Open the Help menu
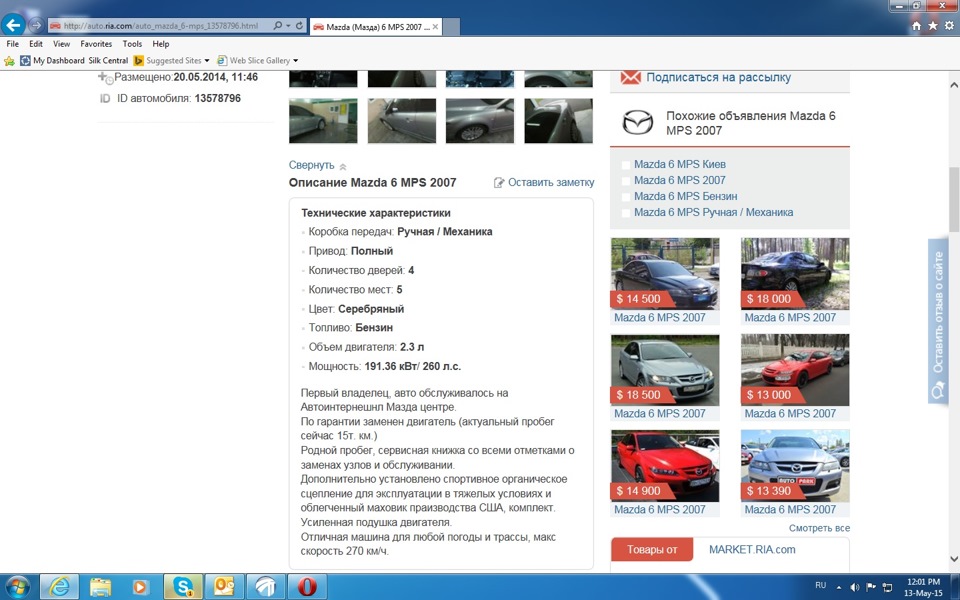The width and height of the screenshot is (960, 600). 161,44
